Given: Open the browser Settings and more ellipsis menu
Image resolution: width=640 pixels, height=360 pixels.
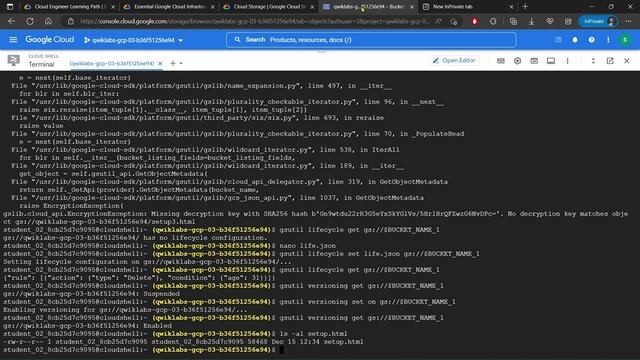Looking at the screenshot, I should 628,21.
